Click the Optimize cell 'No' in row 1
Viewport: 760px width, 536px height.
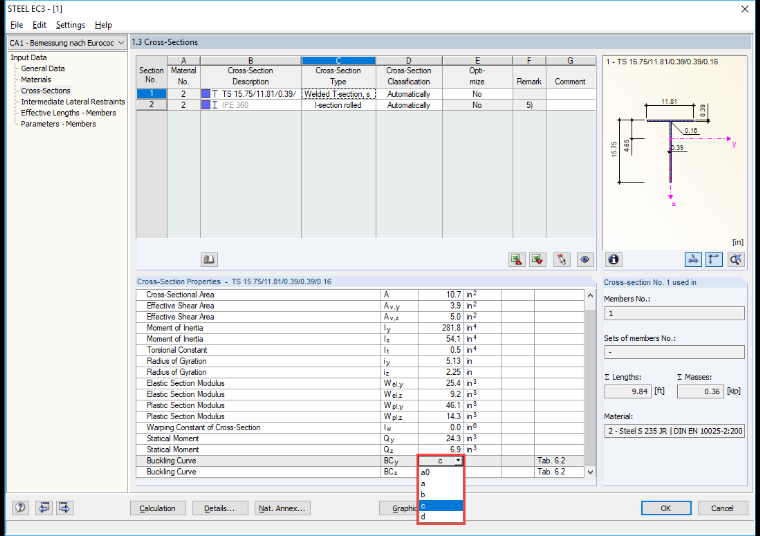477,94
